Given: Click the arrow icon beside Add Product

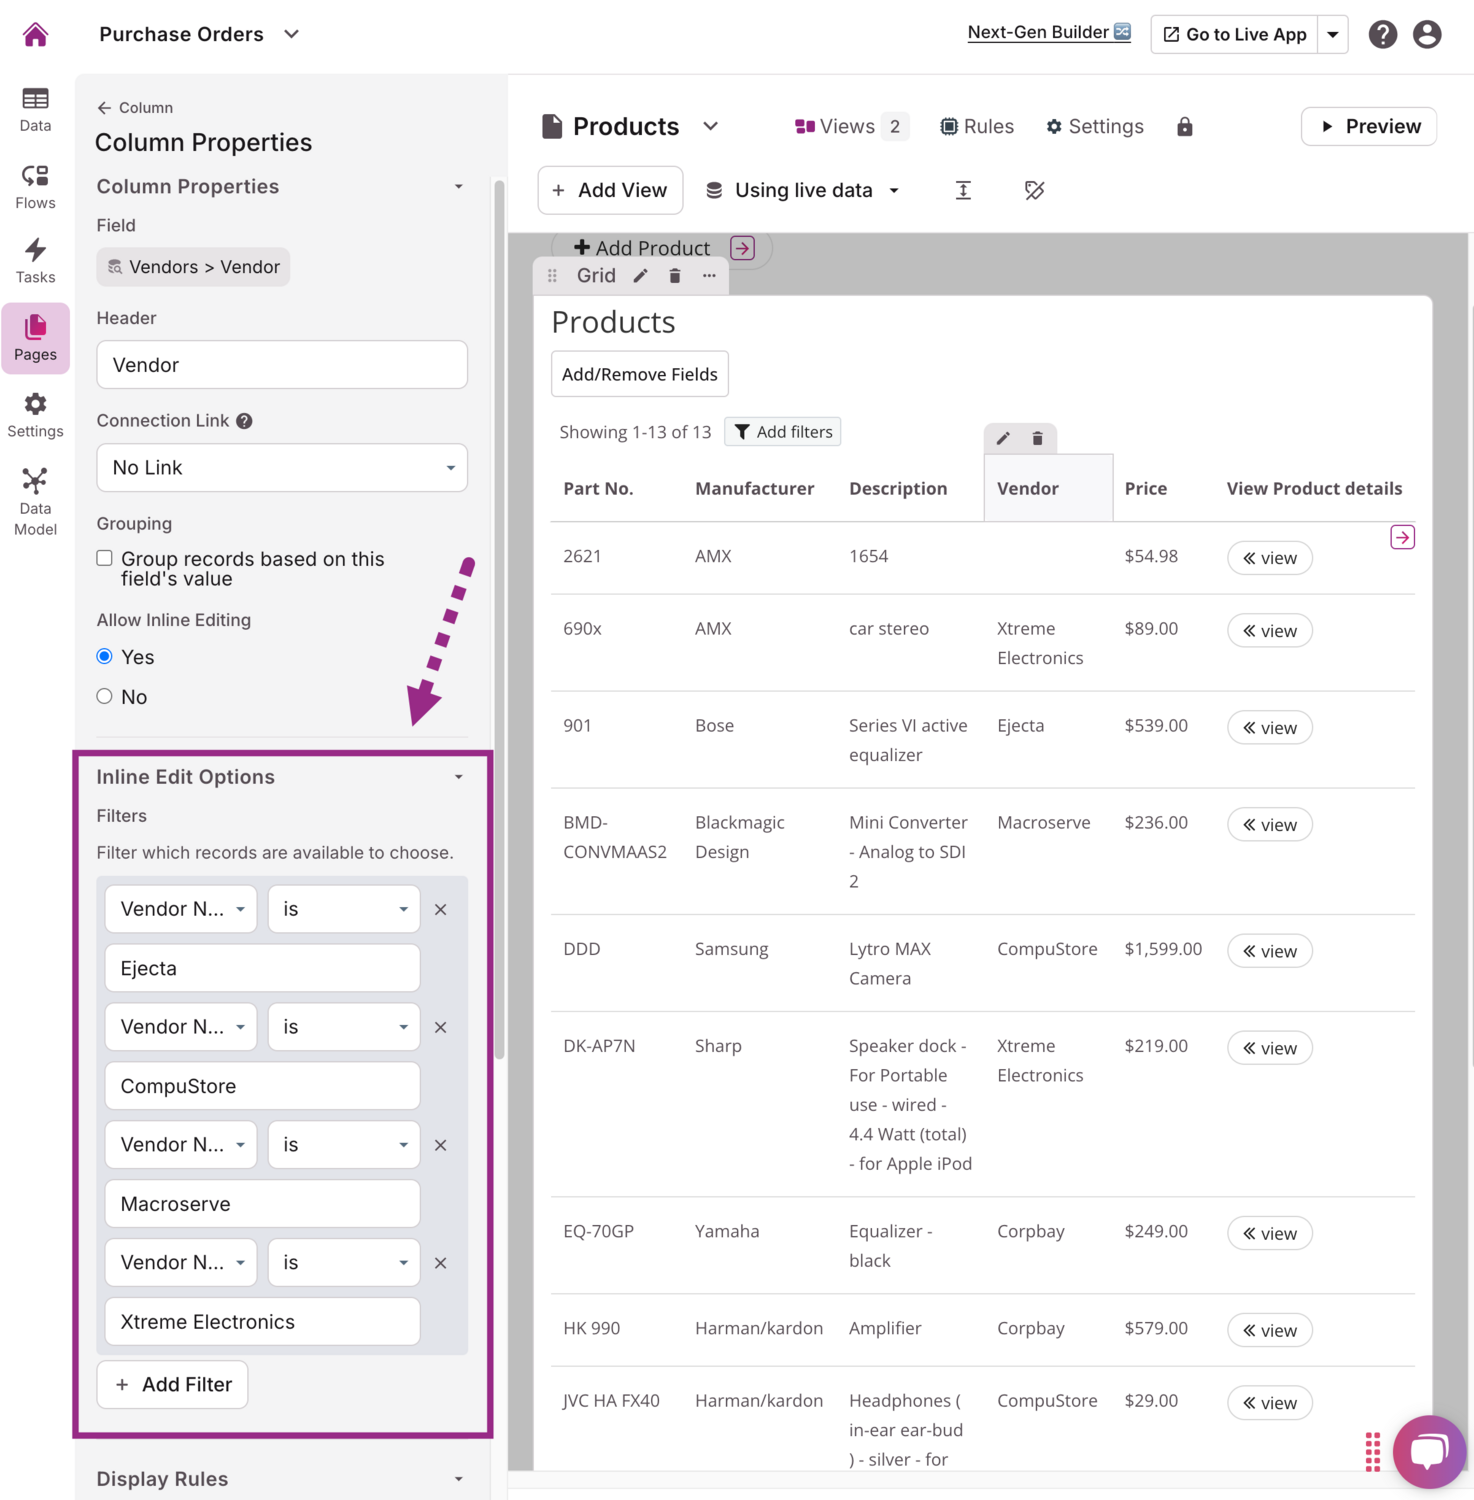Looking at the screenshot, I should pyautogui.click(x=742, y=248).
